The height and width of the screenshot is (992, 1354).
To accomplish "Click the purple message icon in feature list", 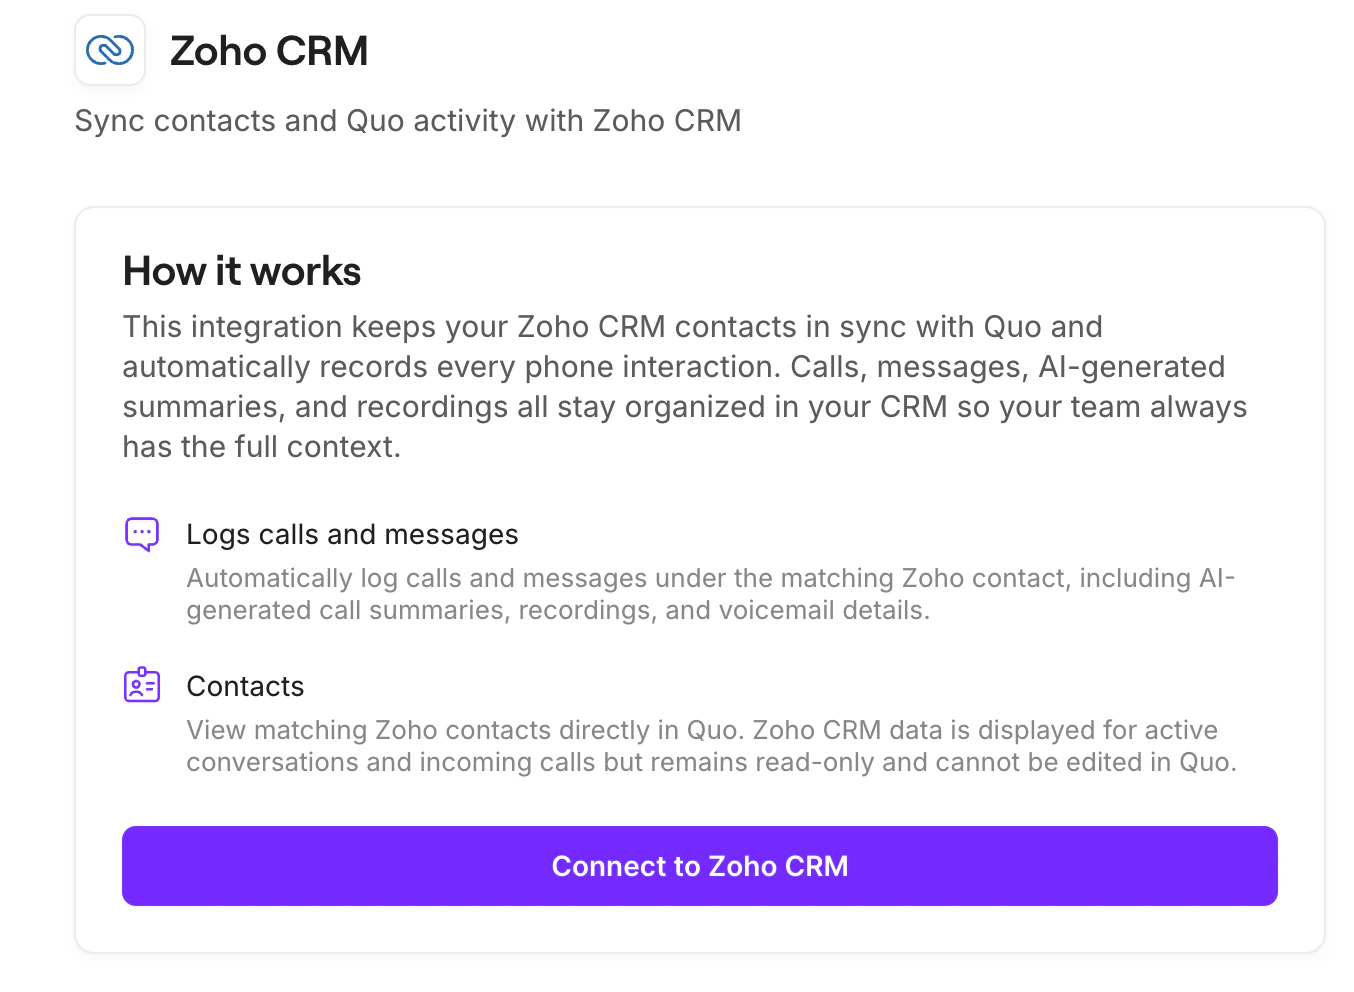I will [142, 534].
